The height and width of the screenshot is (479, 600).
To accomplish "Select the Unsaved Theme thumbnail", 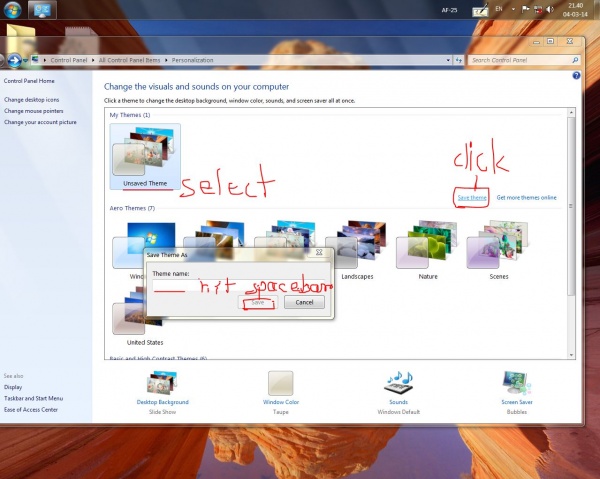I will [145, 156].
